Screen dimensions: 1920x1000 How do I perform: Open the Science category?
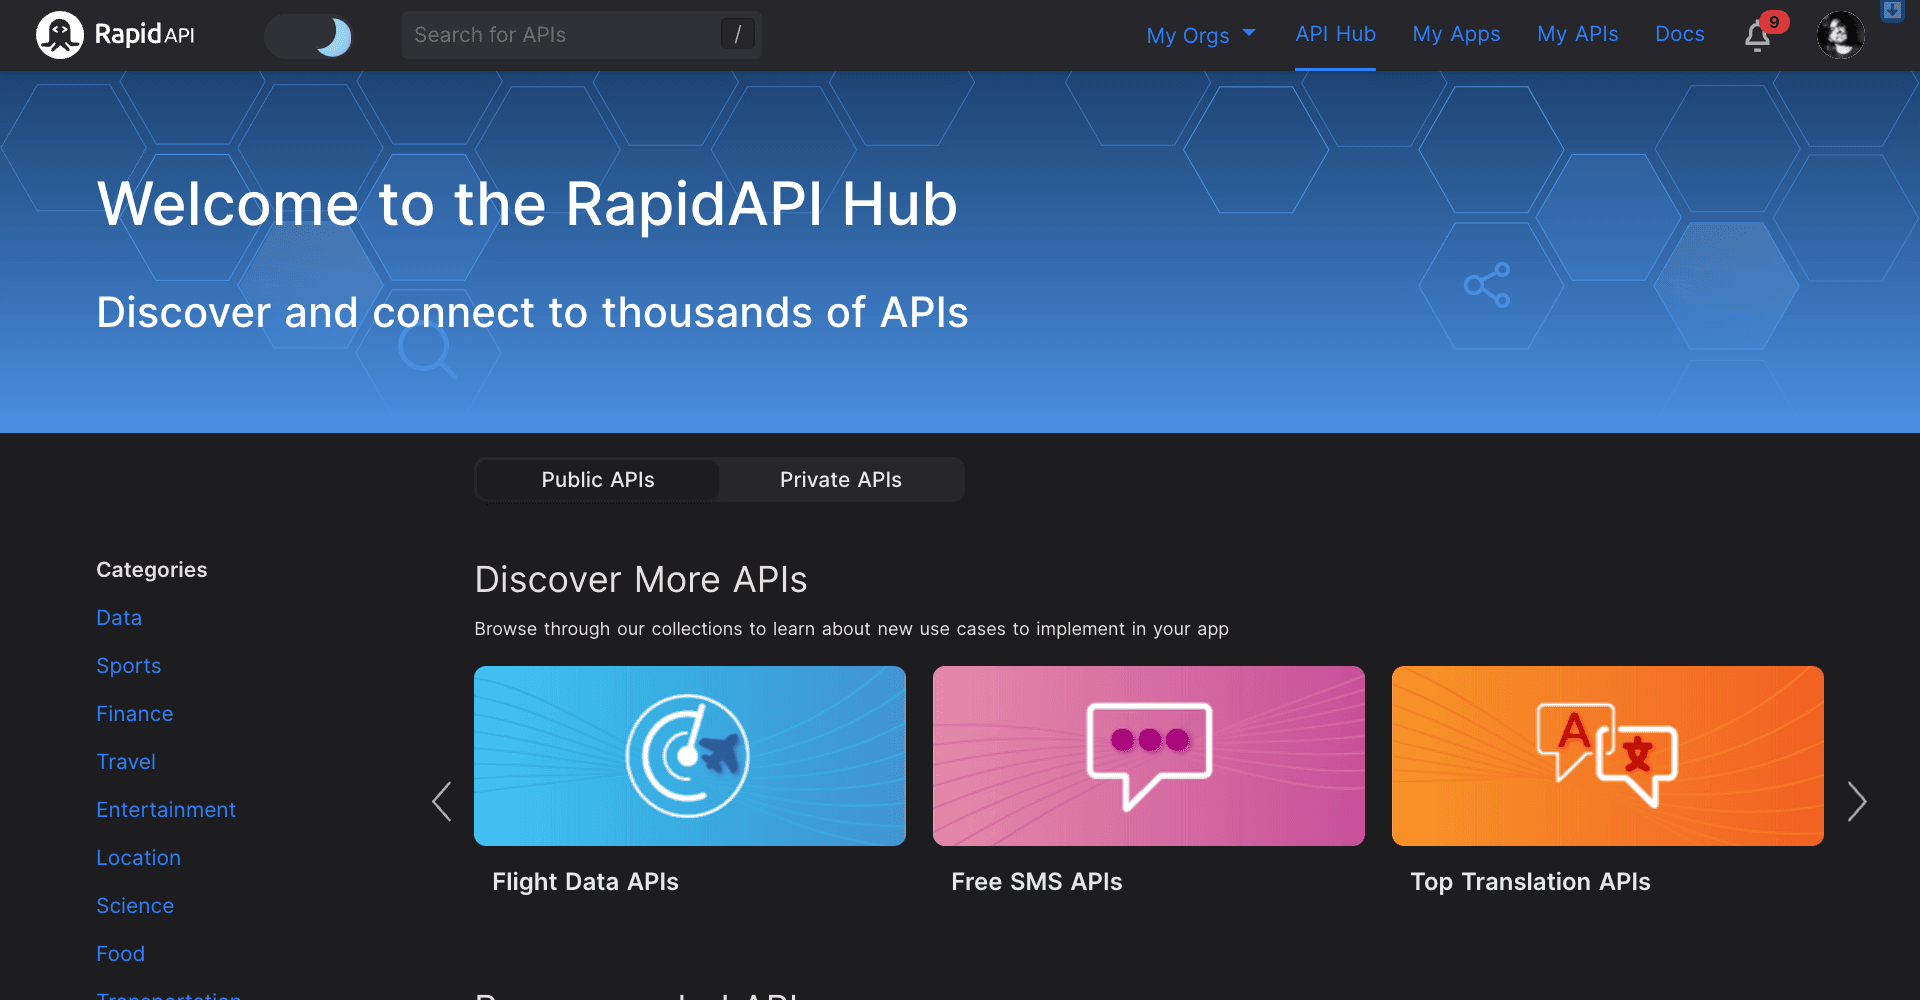pos(135,906)
